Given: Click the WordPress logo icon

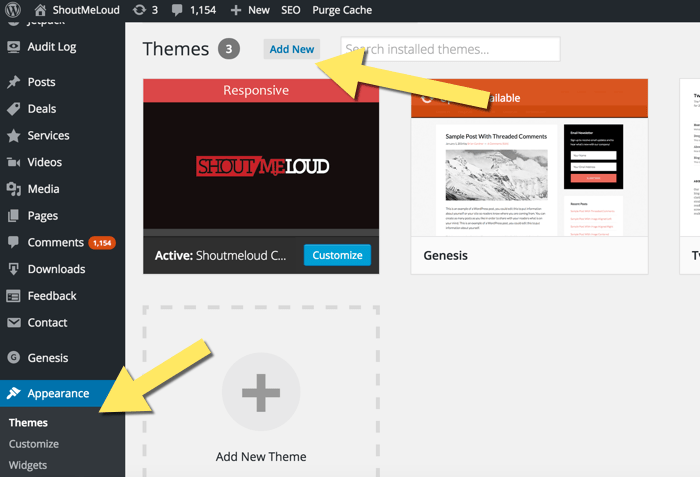Looking at the screenshot, I should pyautogui.click(x=13, y=9).
